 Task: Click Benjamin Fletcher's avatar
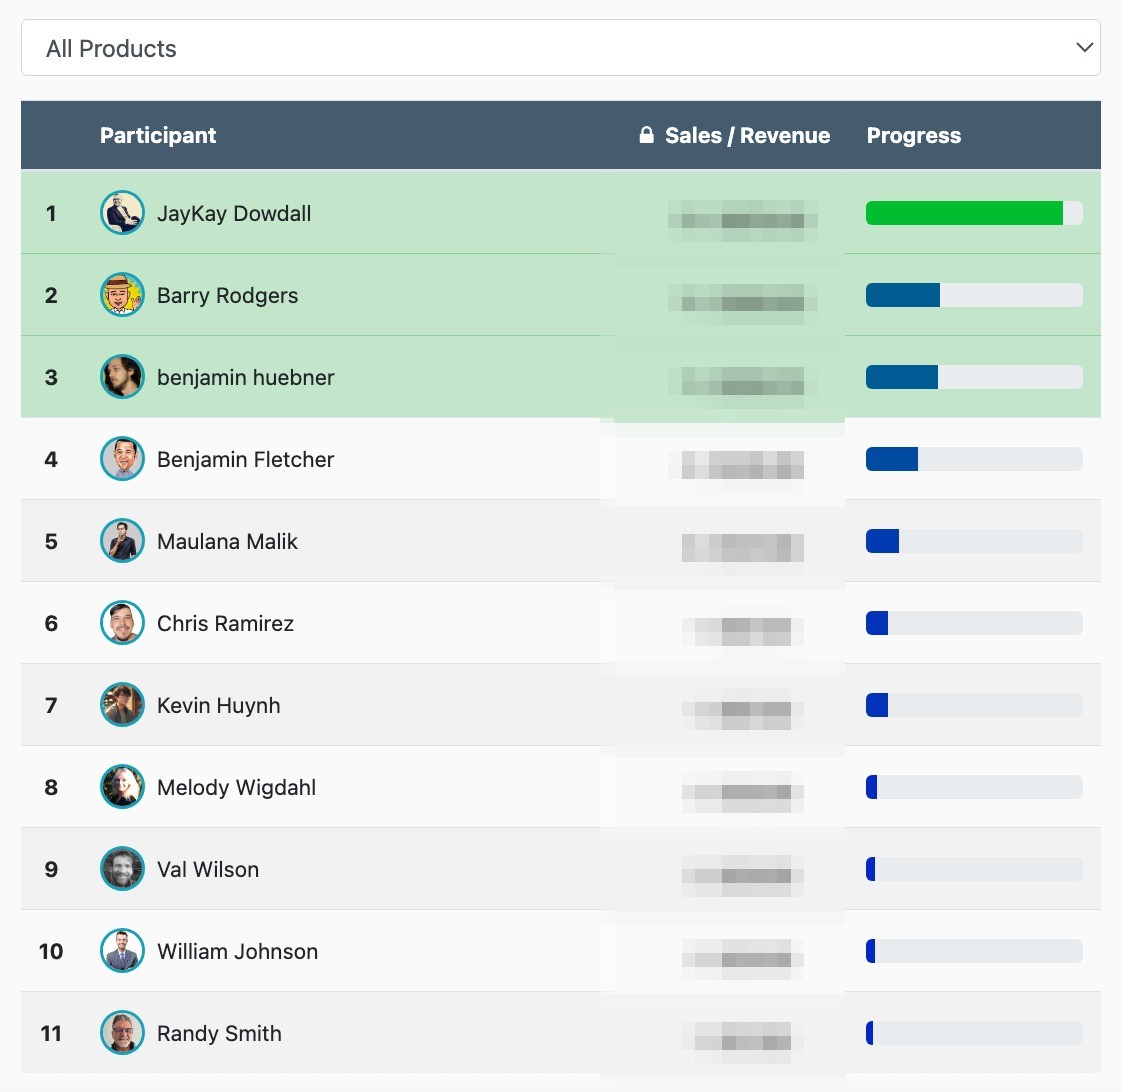click(x=122, y=459)
